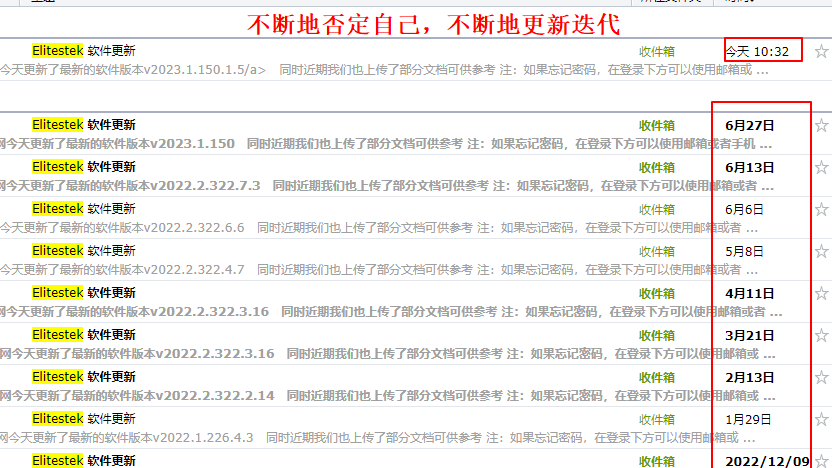Open the 3月21日 preview mentioning v2022.2.322.3.16
This screenshot has height=468, width=832.
click(x=388, y=353)
